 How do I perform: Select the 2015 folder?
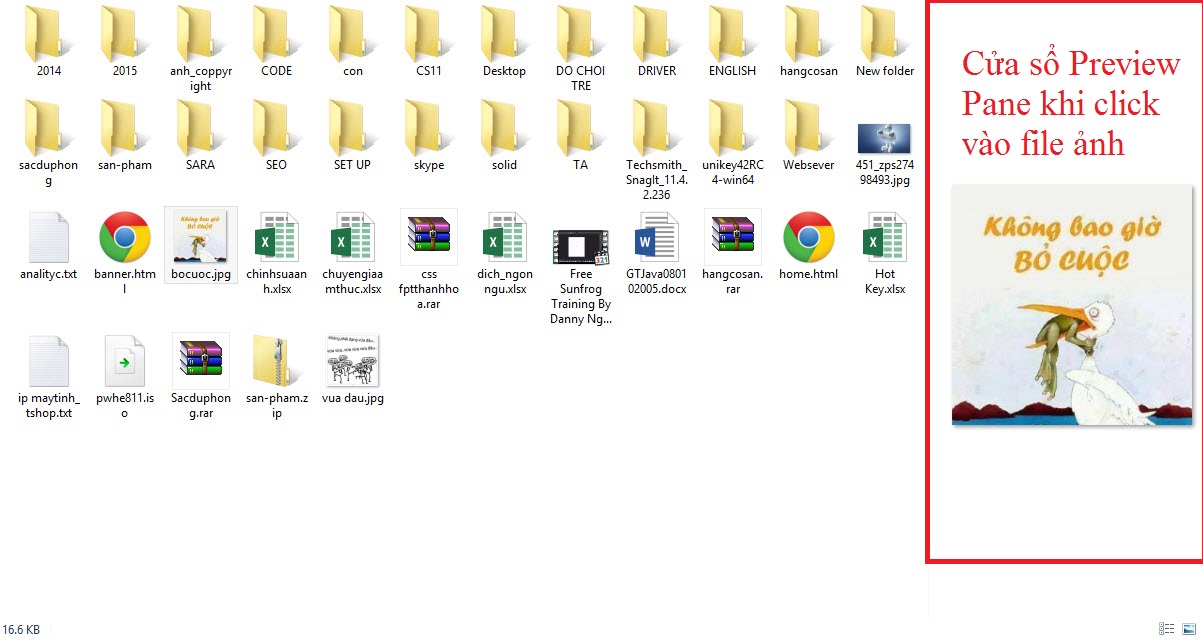[124, 42]
